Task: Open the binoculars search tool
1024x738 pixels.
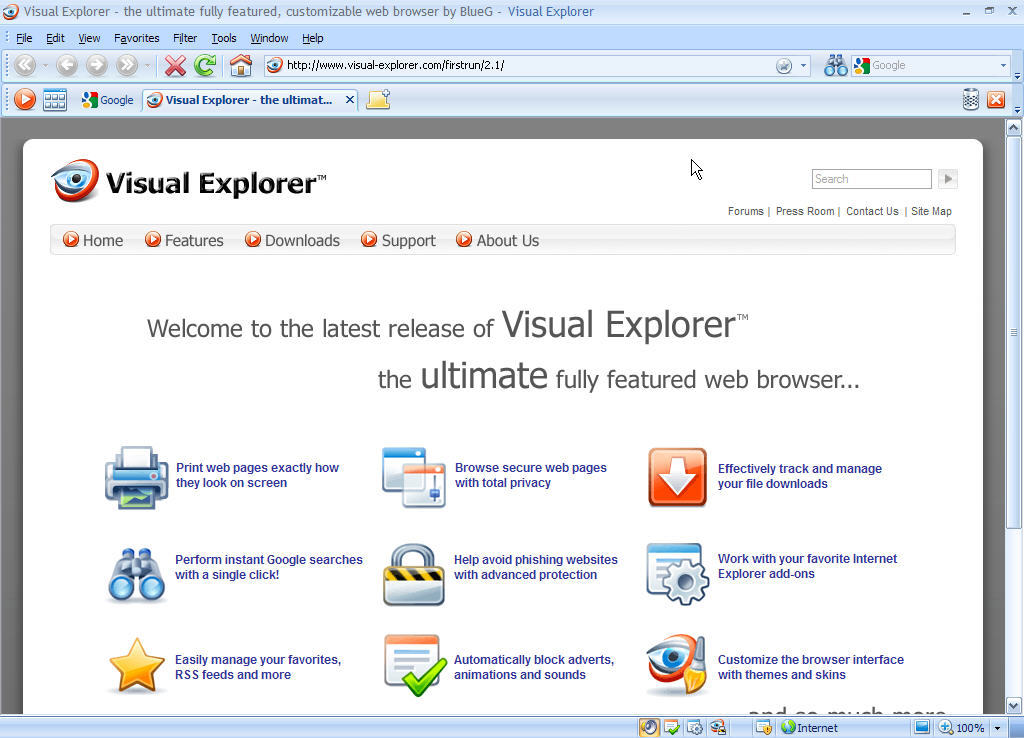Action: [835, 65]
